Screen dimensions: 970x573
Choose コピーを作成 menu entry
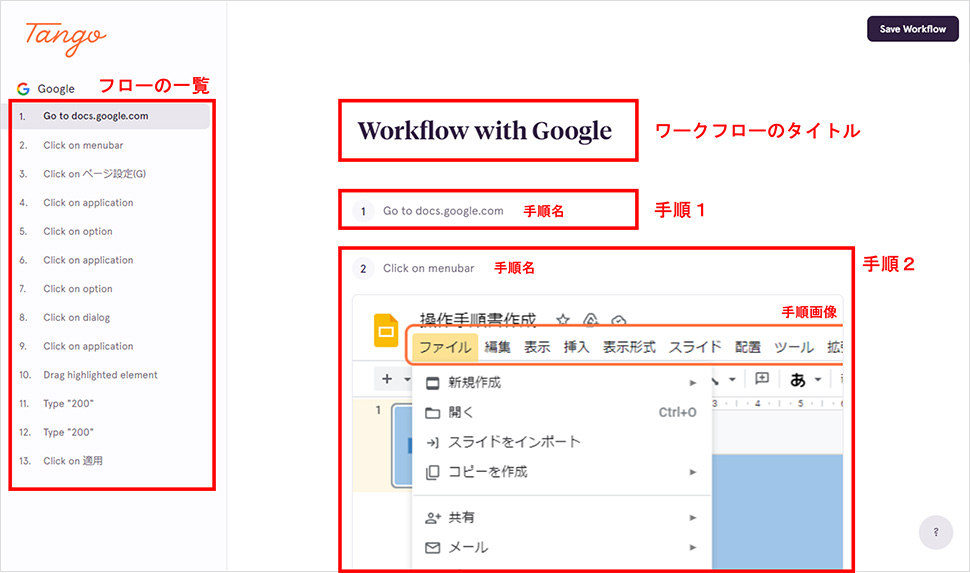tap(562, 472)
